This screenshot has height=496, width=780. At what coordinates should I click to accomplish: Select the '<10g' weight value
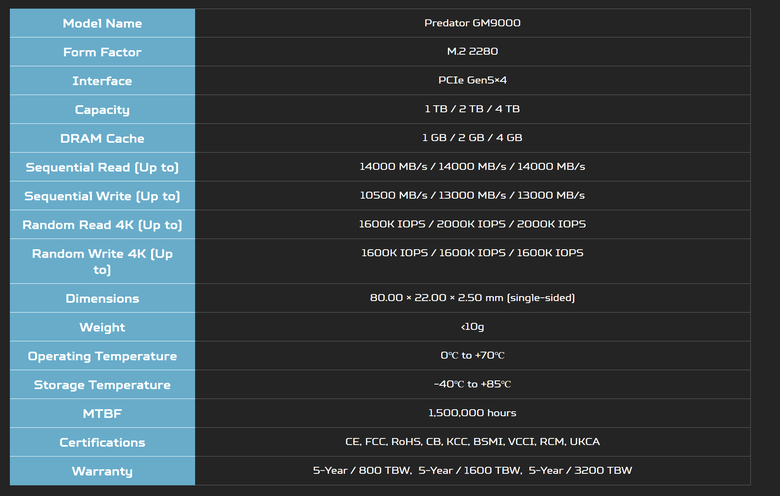(472, 327)
